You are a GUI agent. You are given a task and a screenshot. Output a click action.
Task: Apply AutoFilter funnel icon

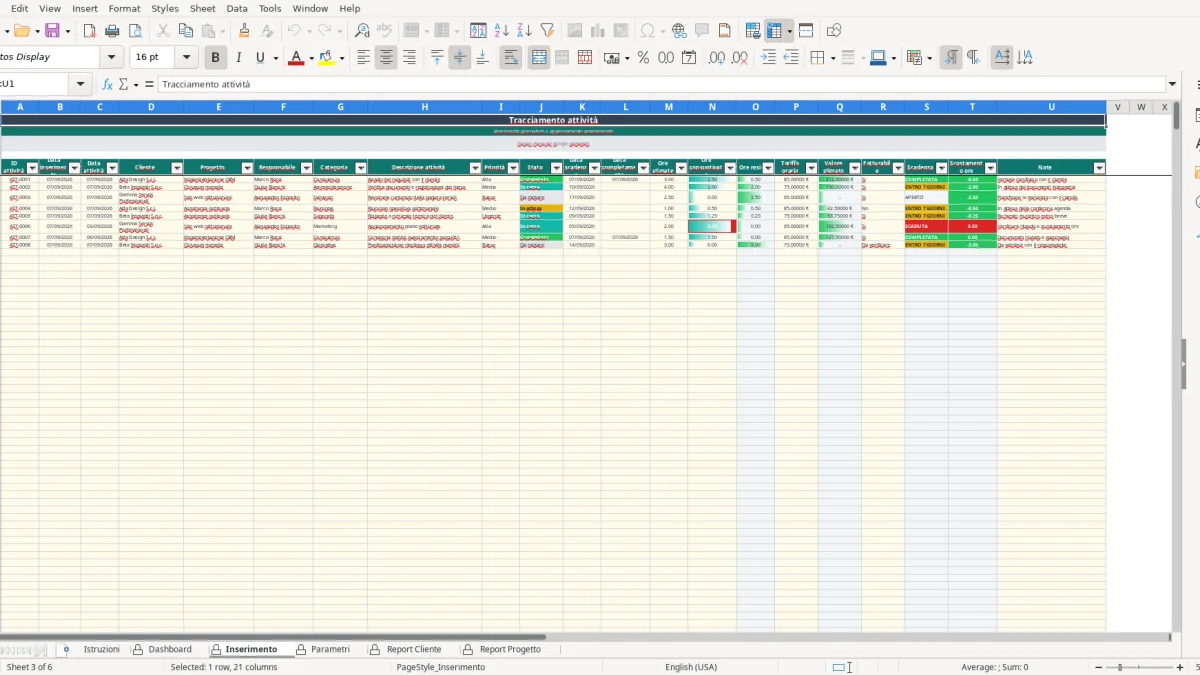point(547,31)
